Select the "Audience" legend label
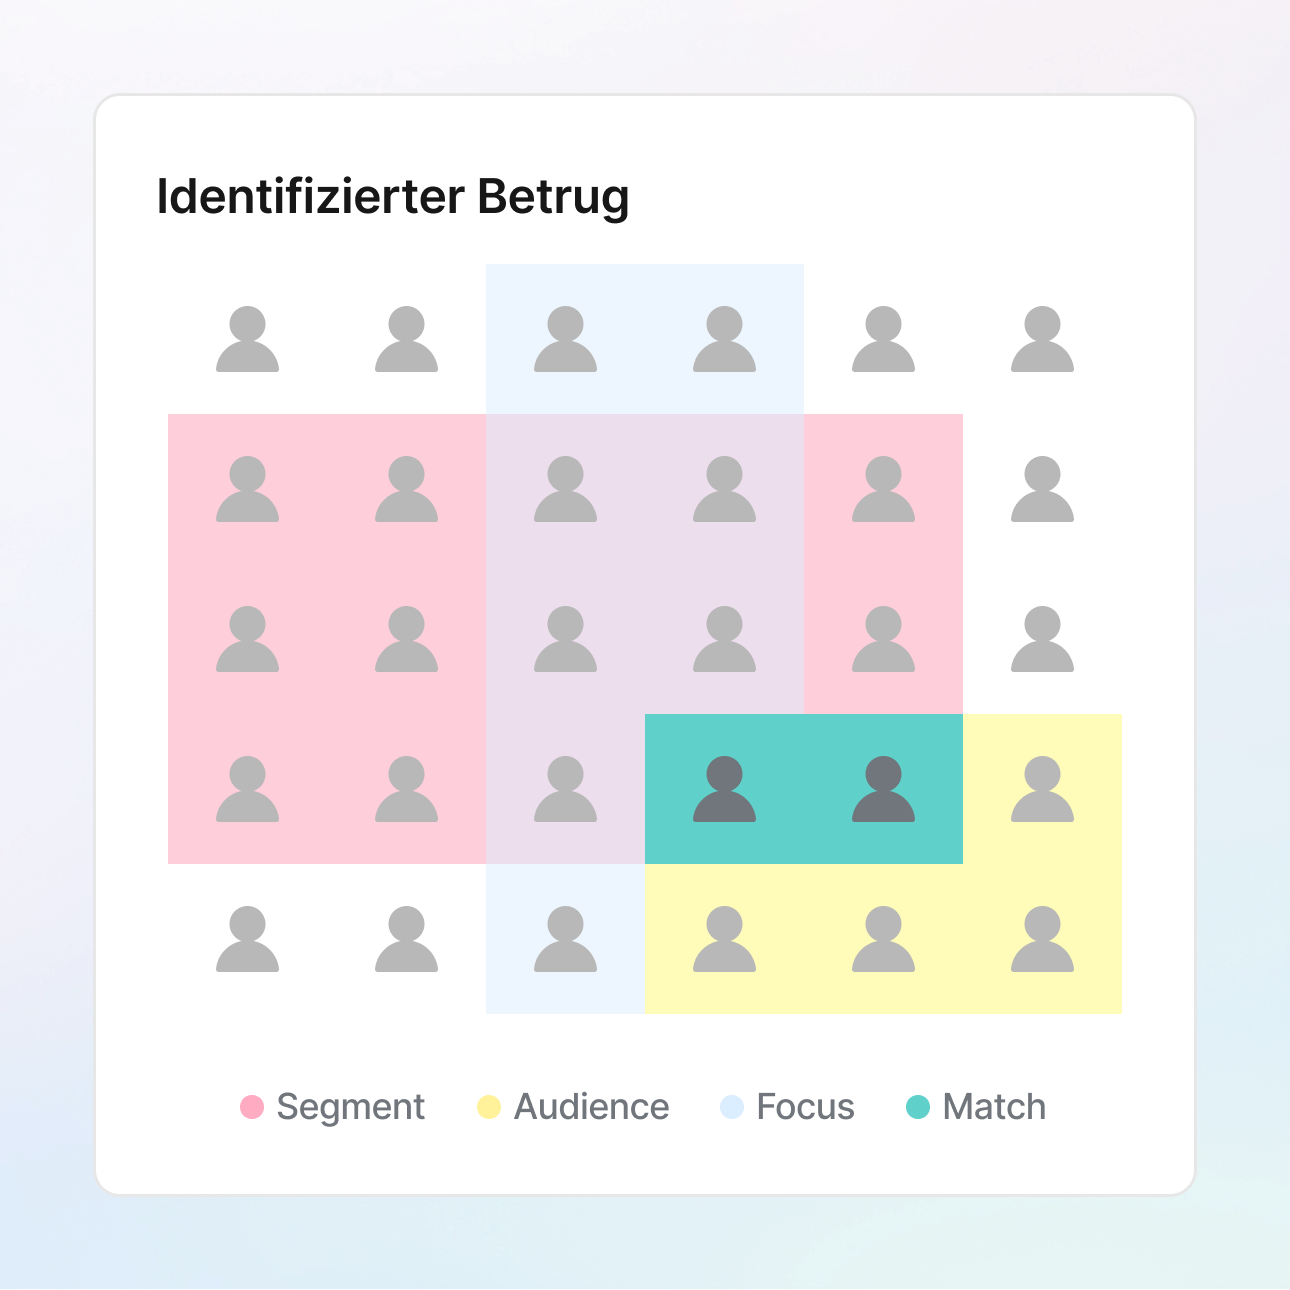1290x1290 pixels. pos(591,1107)
